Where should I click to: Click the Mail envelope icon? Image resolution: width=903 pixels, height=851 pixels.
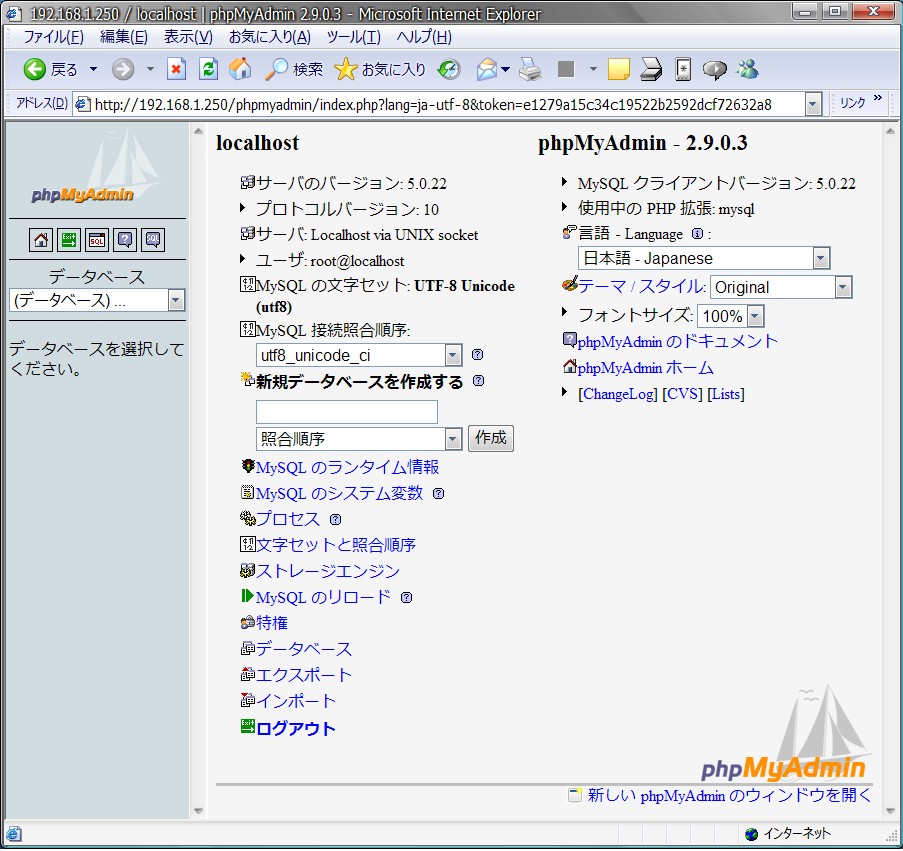487,70
